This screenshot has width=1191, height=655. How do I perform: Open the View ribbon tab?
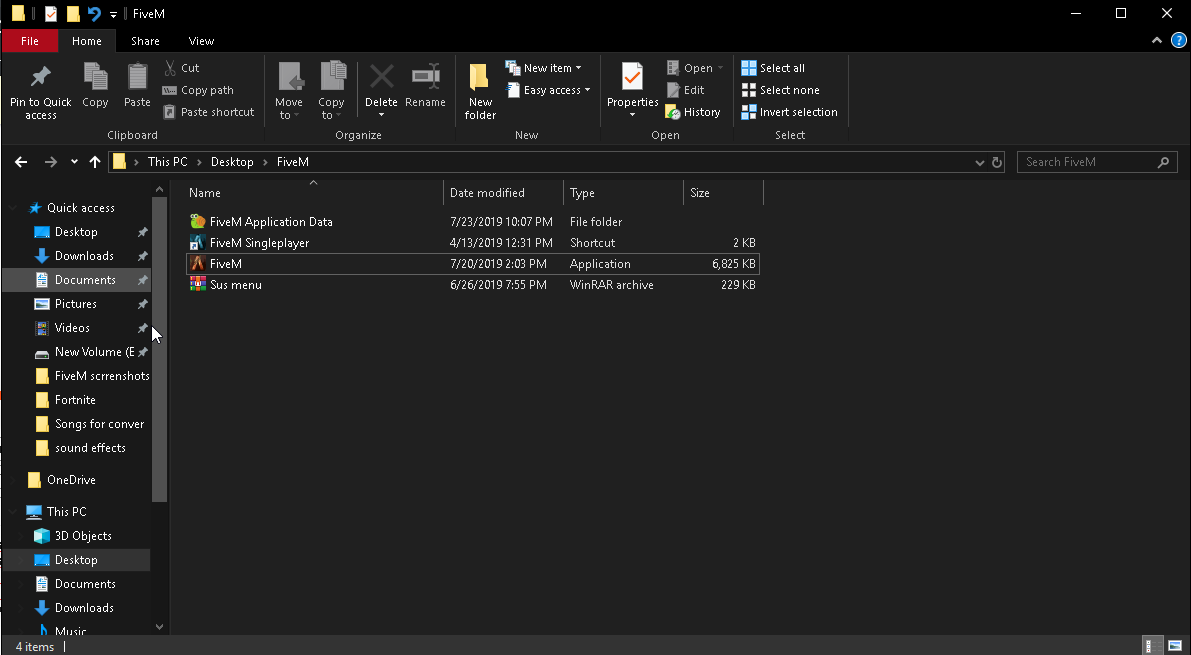coord(201,41)
